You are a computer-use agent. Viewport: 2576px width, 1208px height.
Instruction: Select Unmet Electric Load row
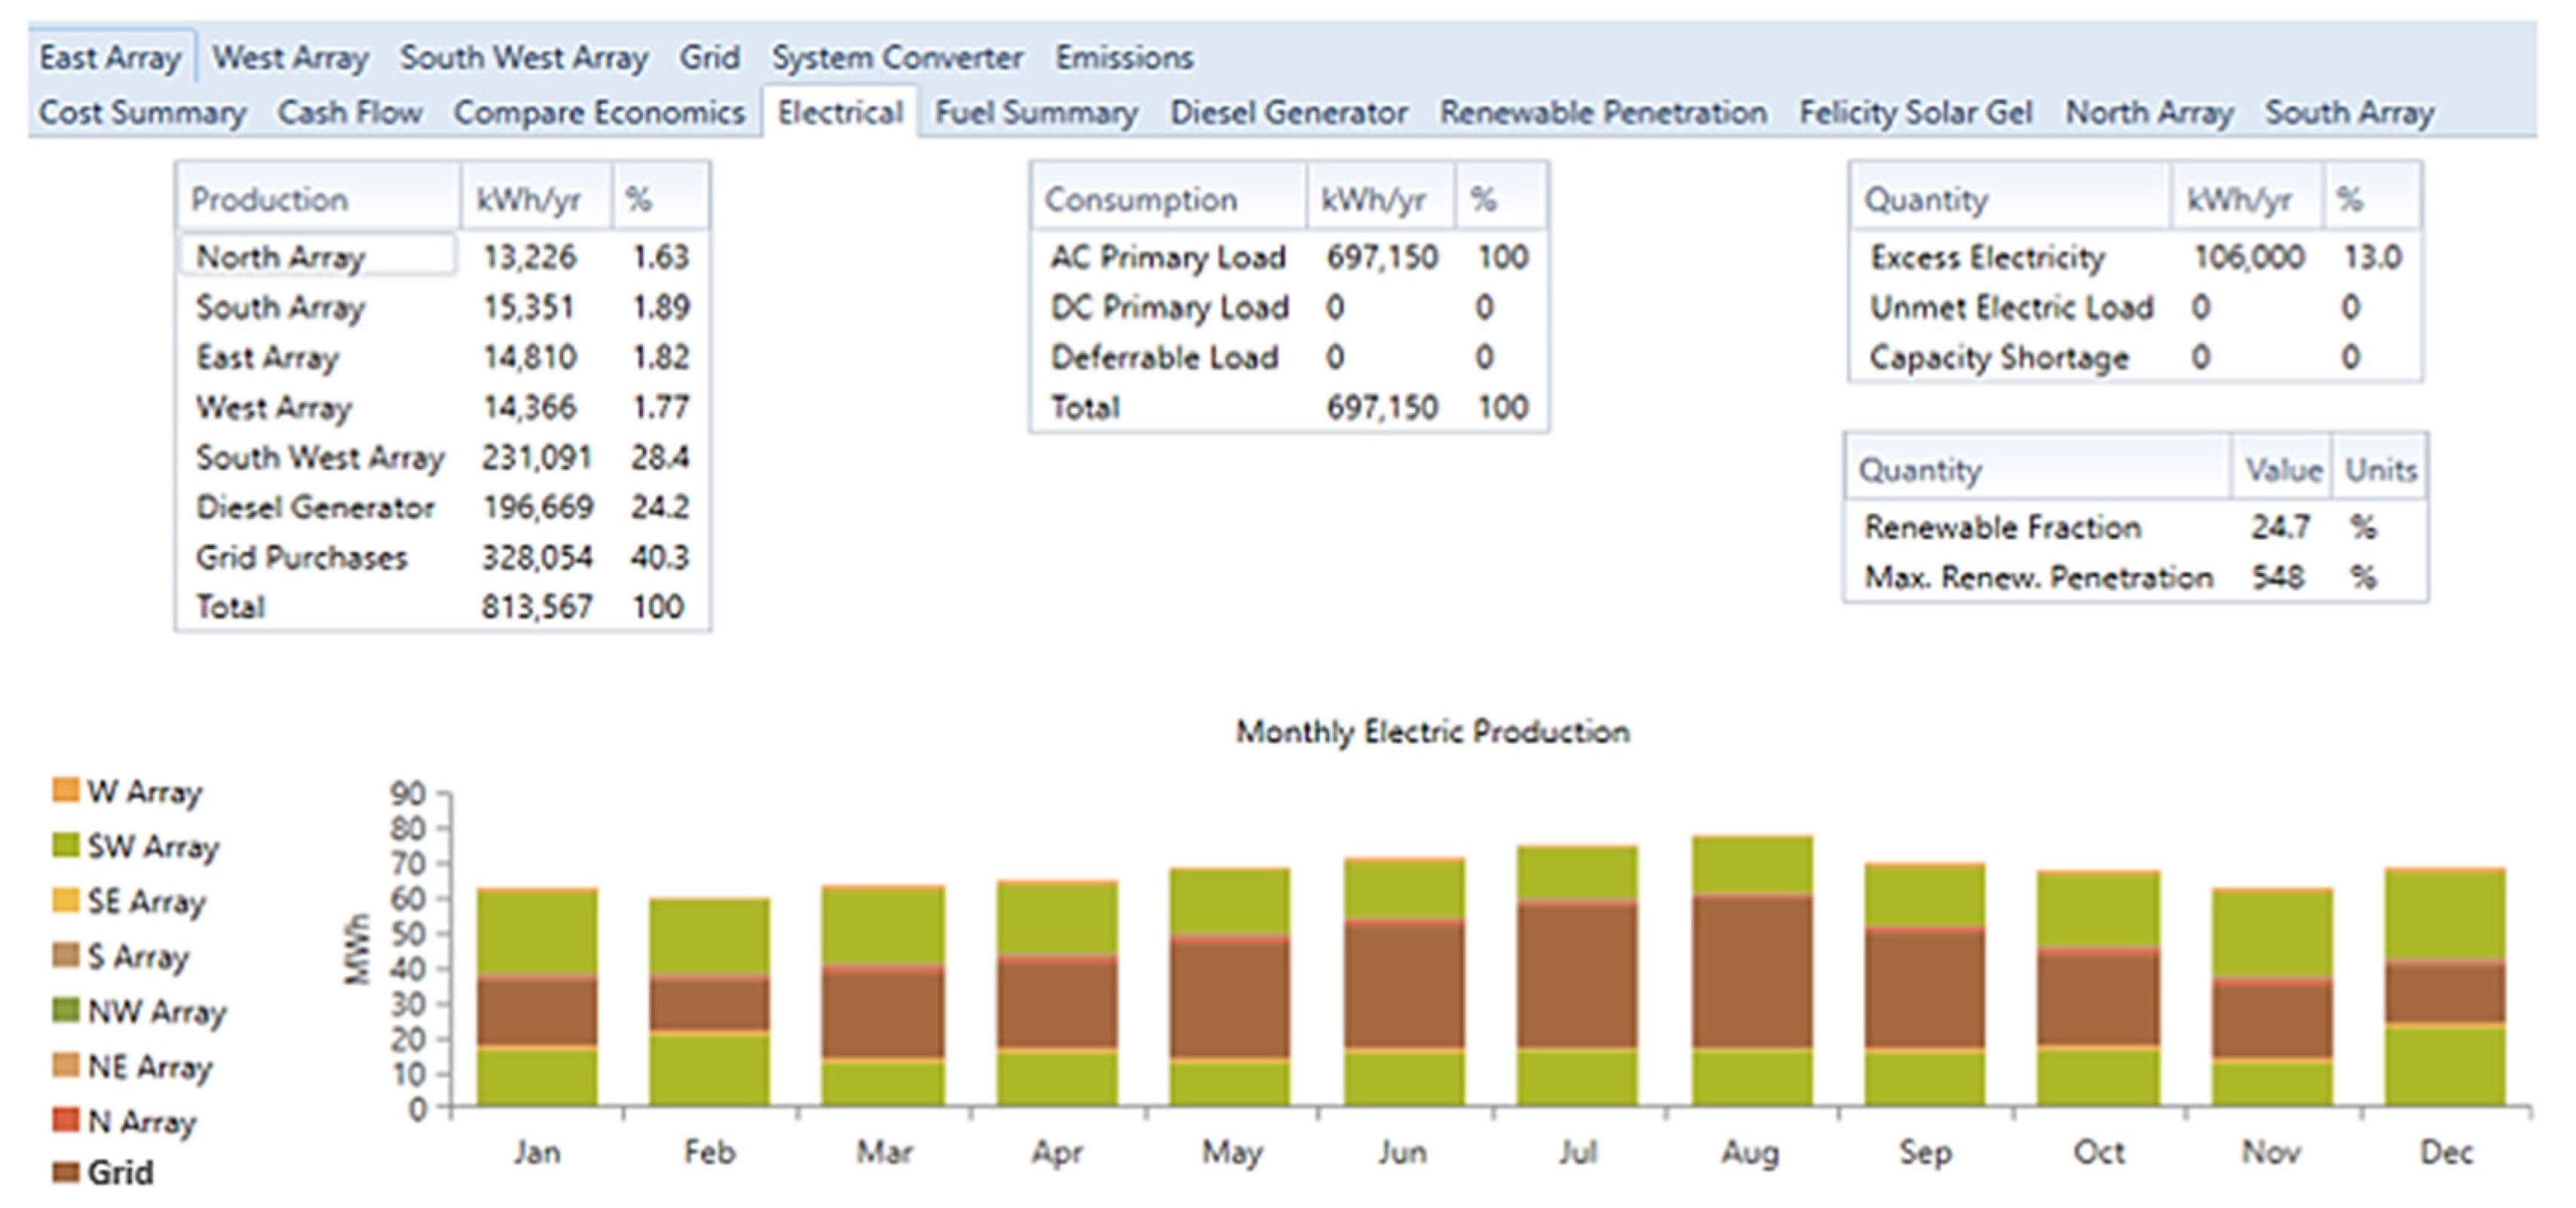[x=2135, y=307]
